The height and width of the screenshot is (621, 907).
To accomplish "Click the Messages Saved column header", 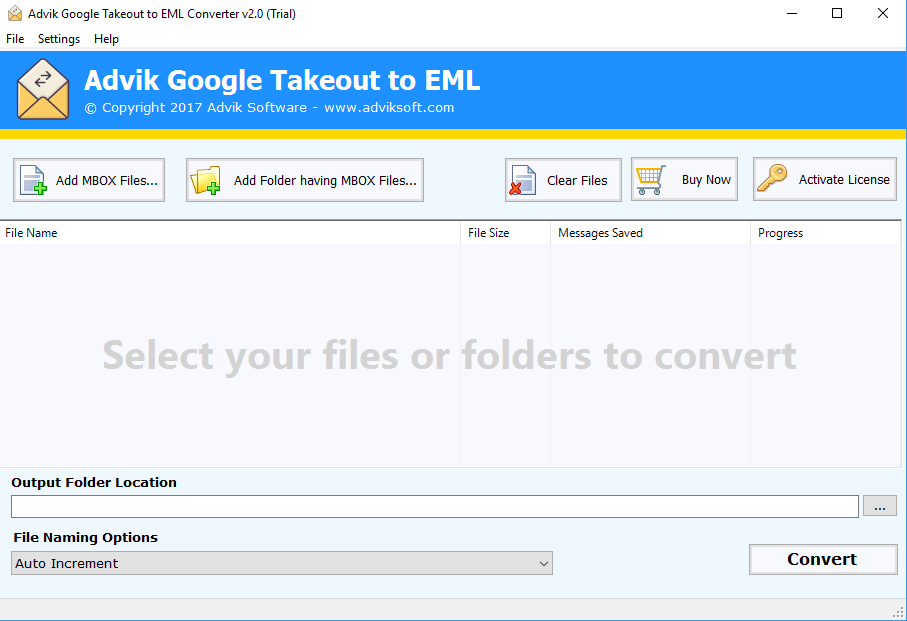I will pos(650,233).
